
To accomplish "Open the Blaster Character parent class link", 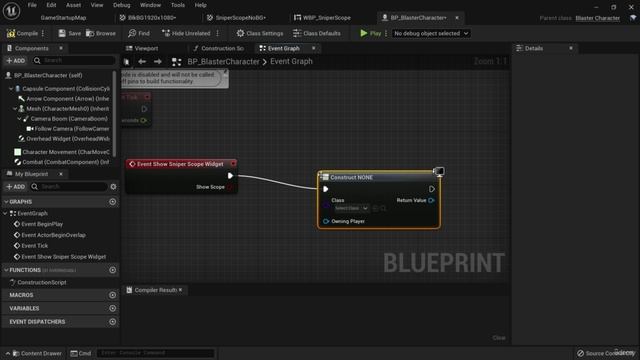I will pyautogui.click(x=598, y=18).
